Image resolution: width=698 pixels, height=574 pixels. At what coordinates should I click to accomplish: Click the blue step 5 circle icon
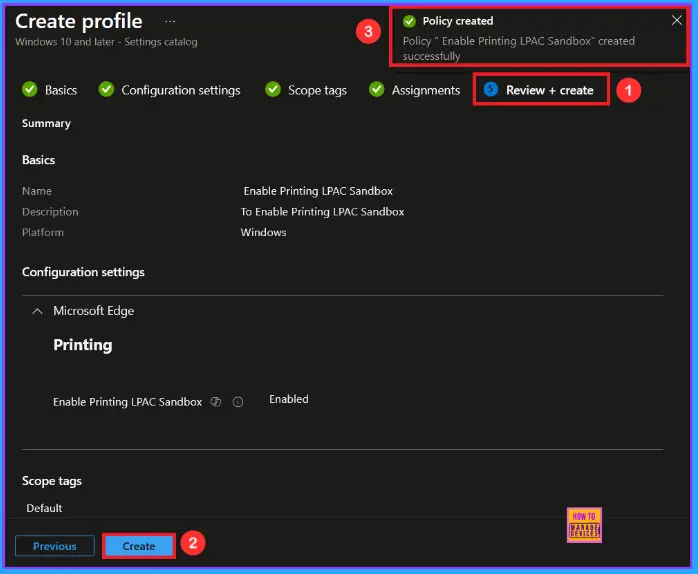(491, 89)
